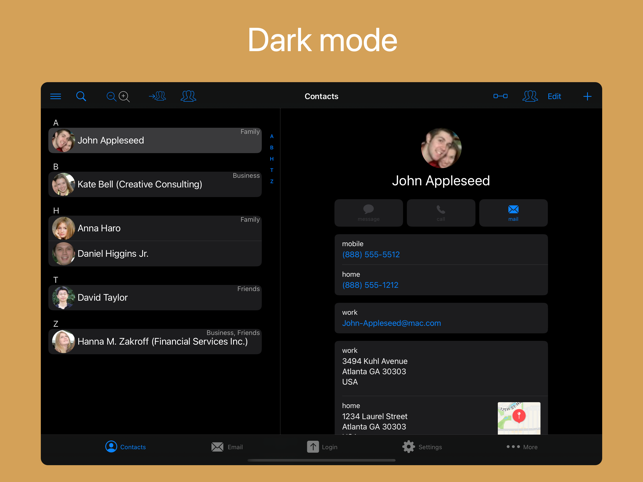Viewport: 643px width, 482px height.
Task: Open the More tab
Action: pyautogui.click(x=522, y=447)
